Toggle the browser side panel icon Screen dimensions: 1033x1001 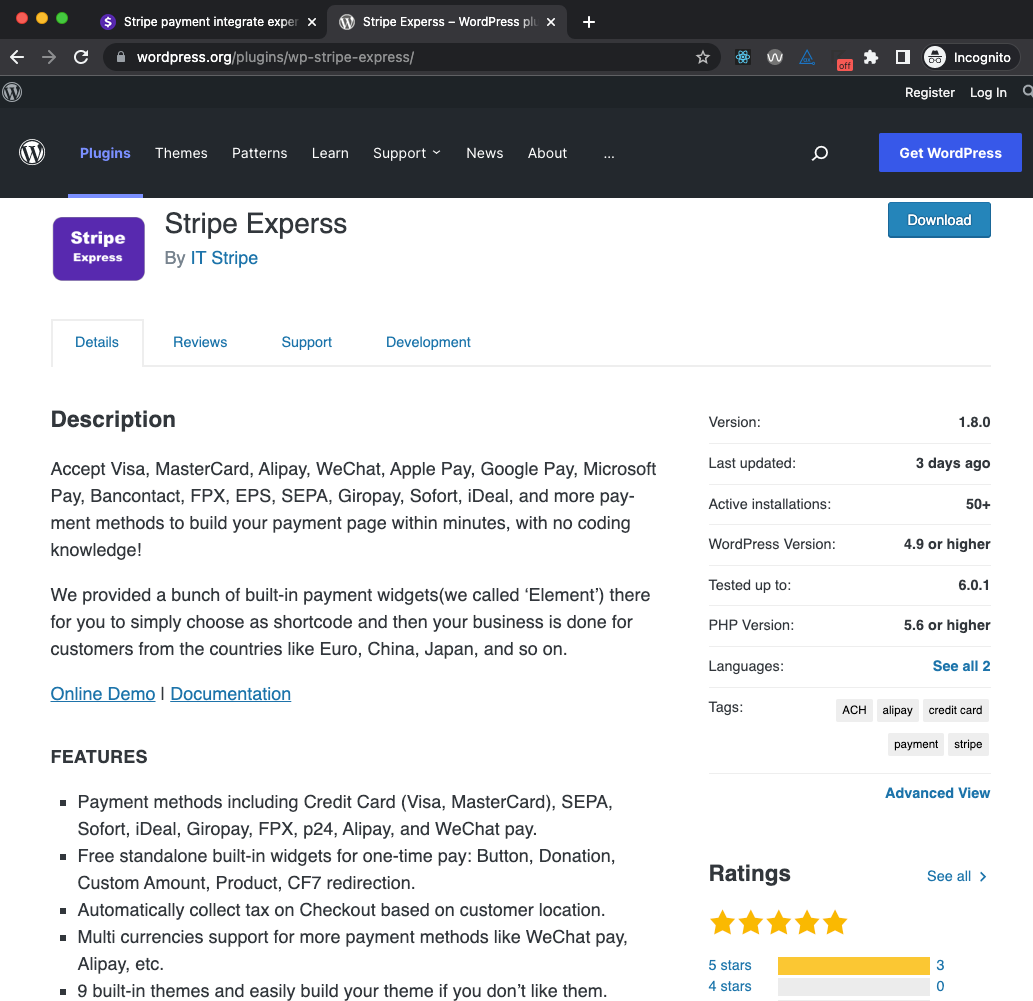pyautogui.click(x=902, y=57)
